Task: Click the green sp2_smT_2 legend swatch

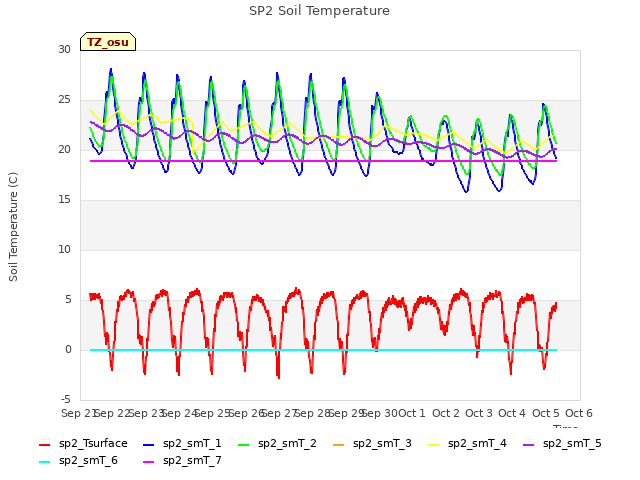Action: pos(244,444)
